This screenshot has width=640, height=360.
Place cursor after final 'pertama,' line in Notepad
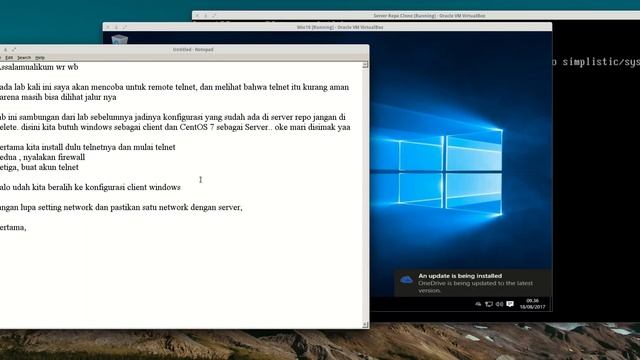point(27,228)
